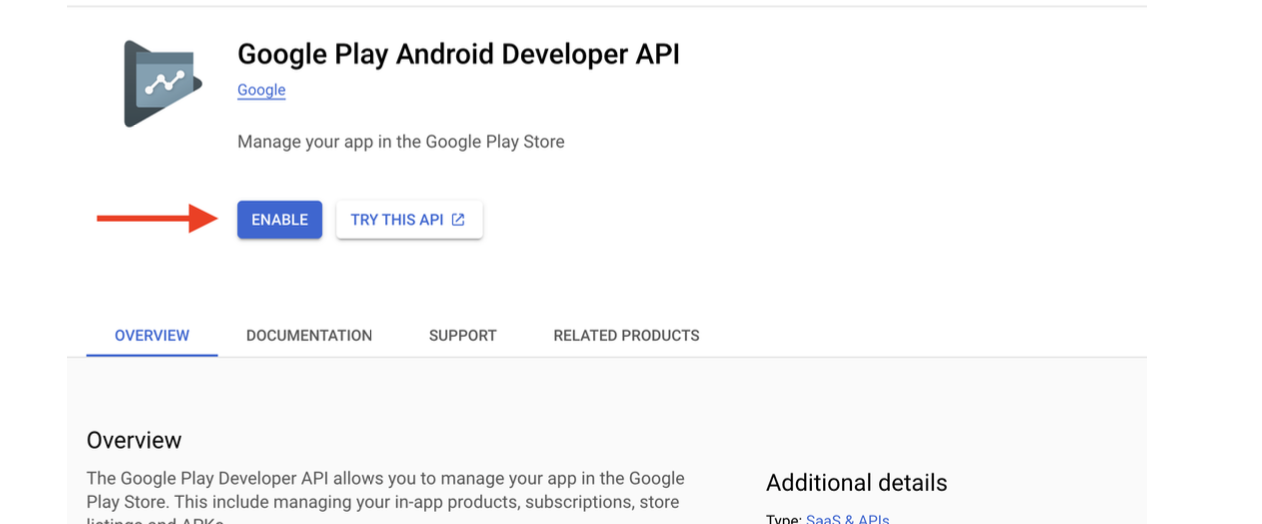Click the blue ENABLE button
This screenshot has width=1262, height=524.
click(279, 220)
